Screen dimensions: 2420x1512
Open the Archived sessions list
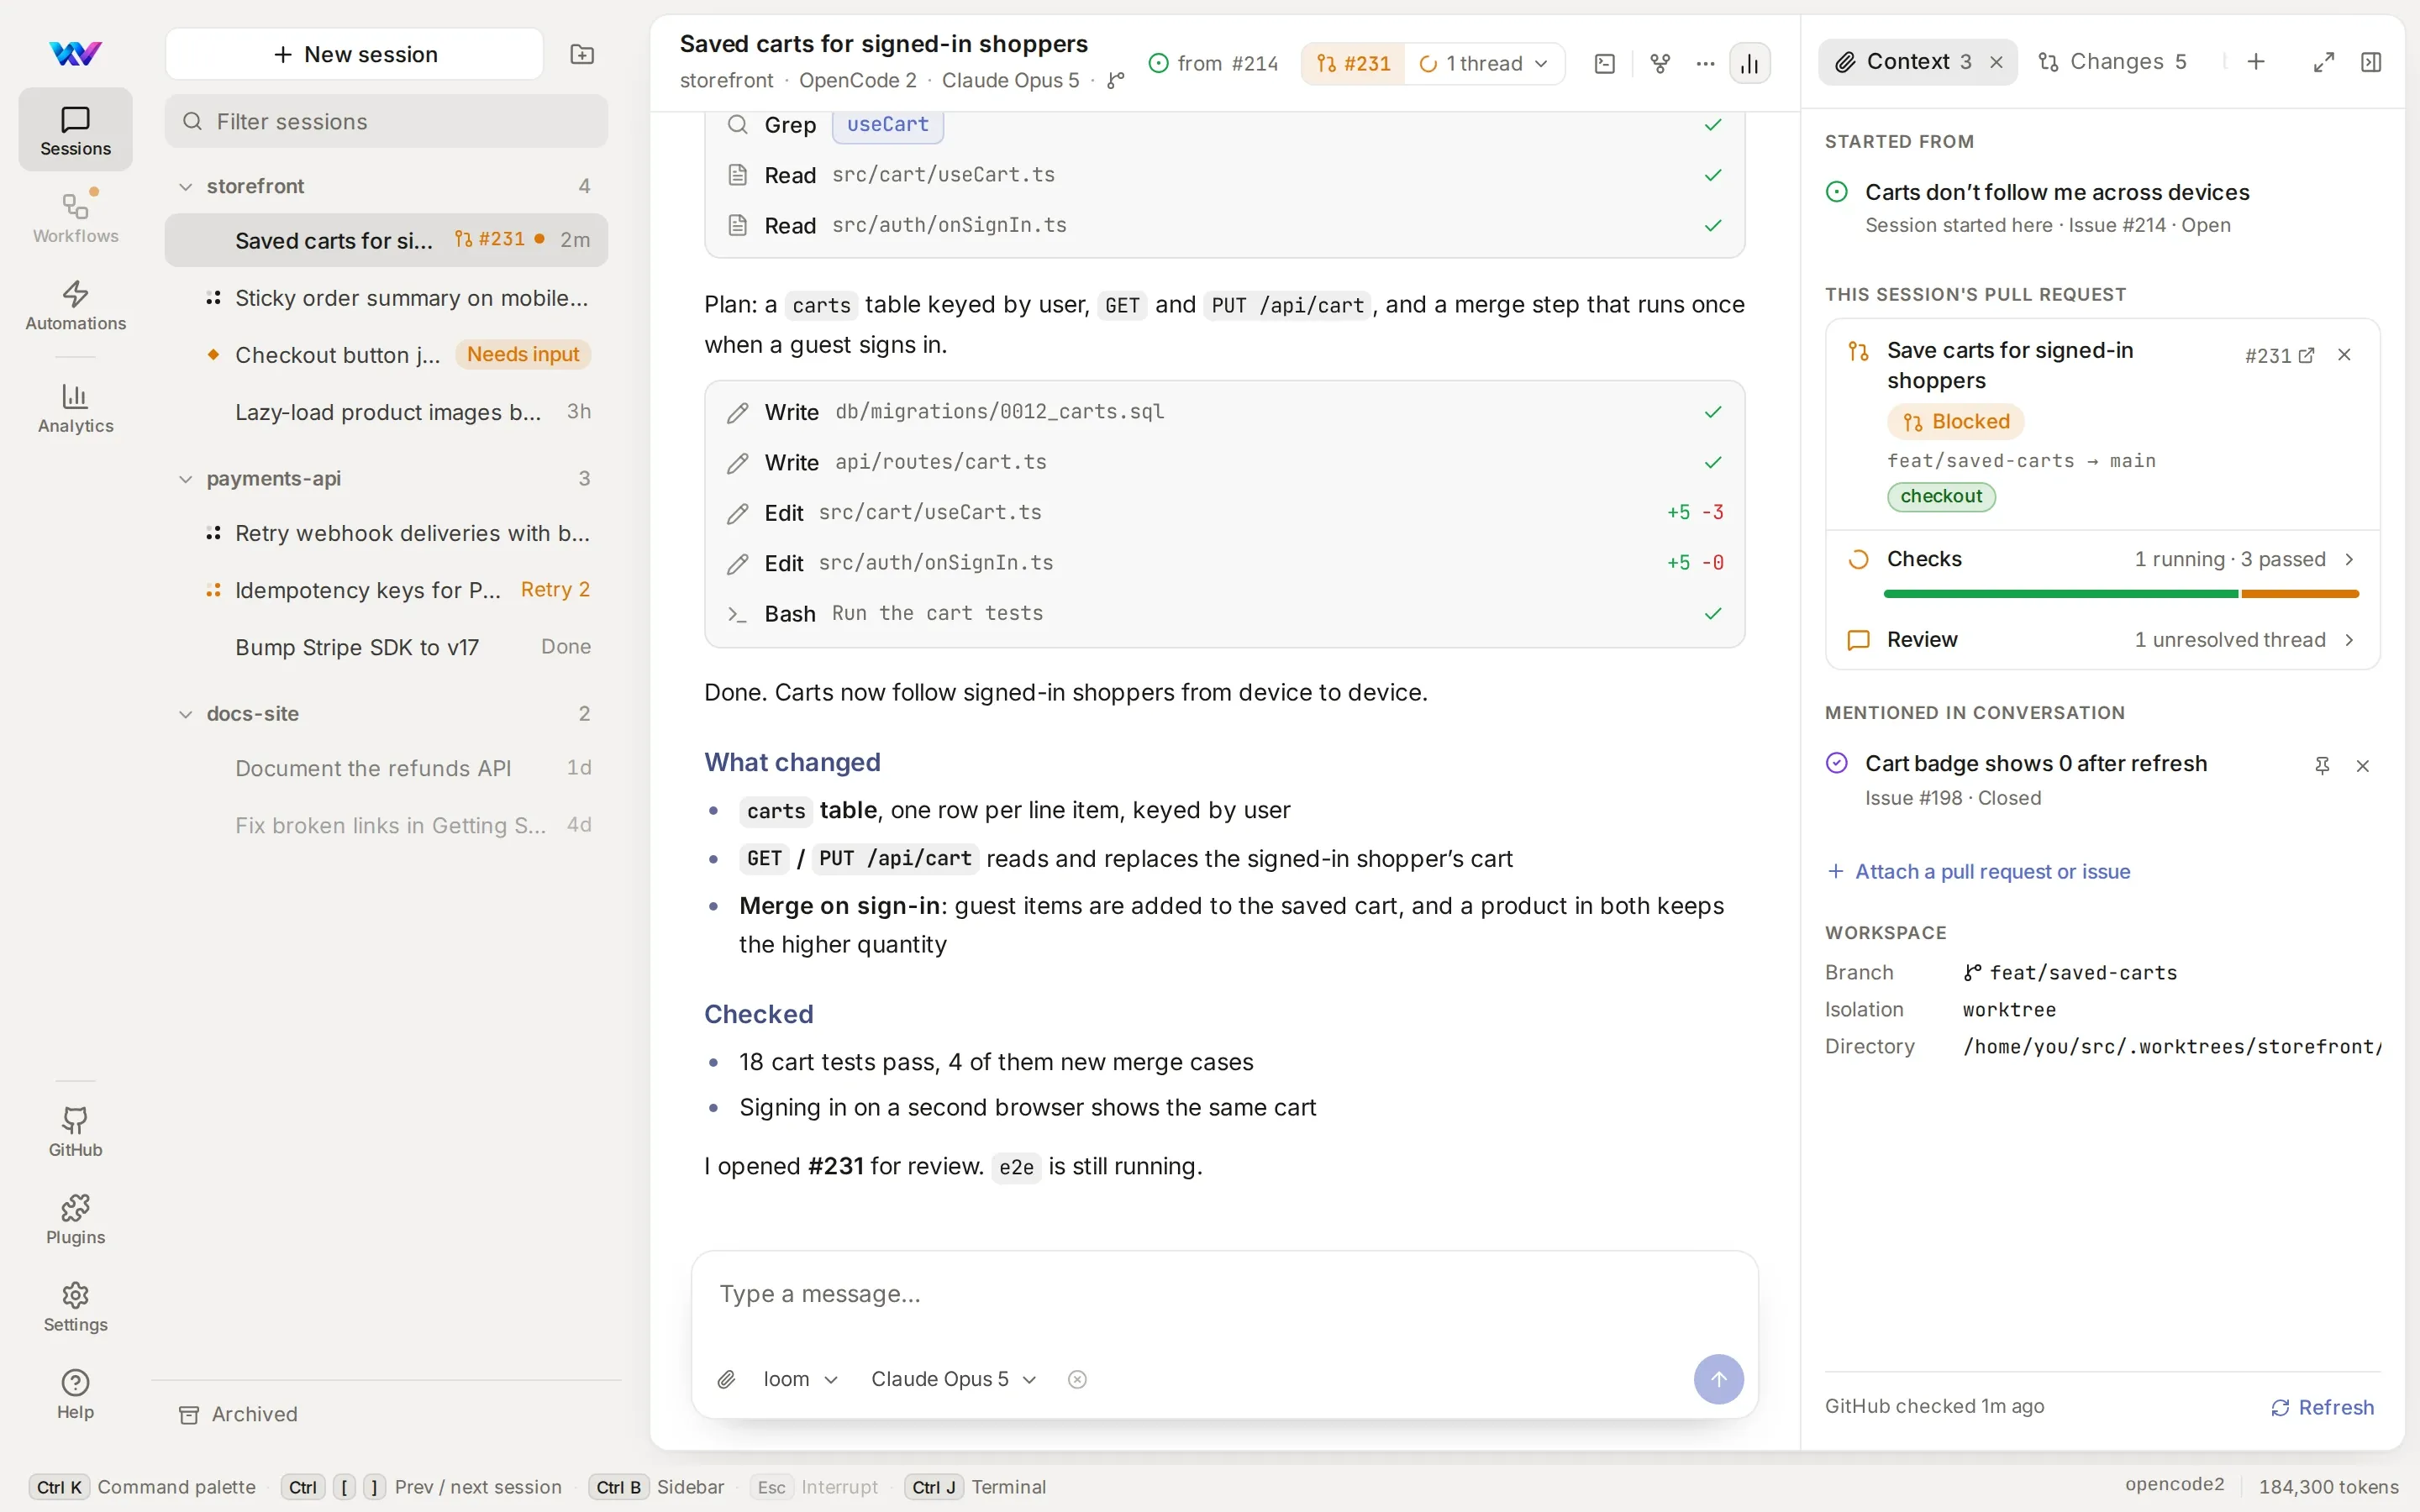[239, 1414]
